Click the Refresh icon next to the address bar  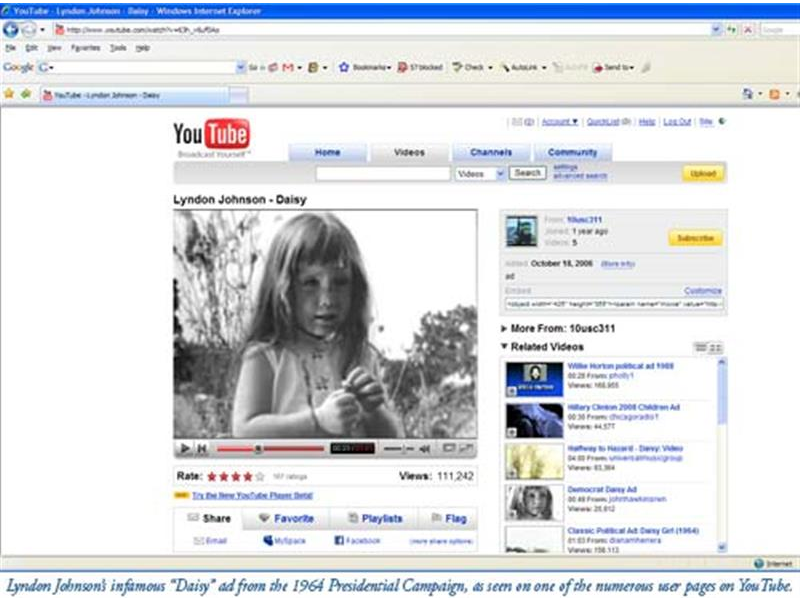[732, 30]
